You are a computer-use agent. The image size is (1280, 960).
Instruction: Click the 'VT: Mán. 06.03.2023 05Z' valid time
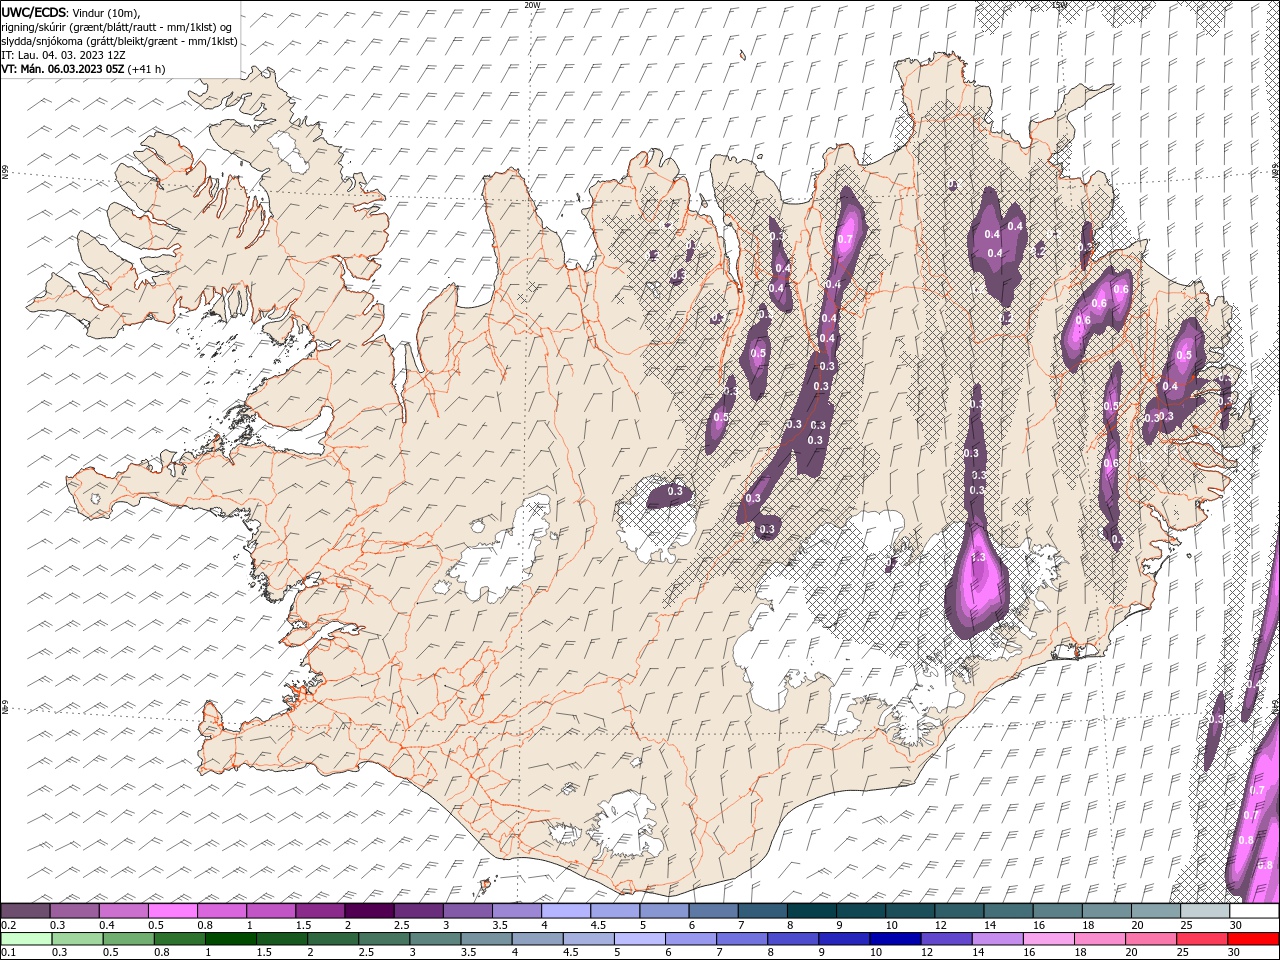63,69
